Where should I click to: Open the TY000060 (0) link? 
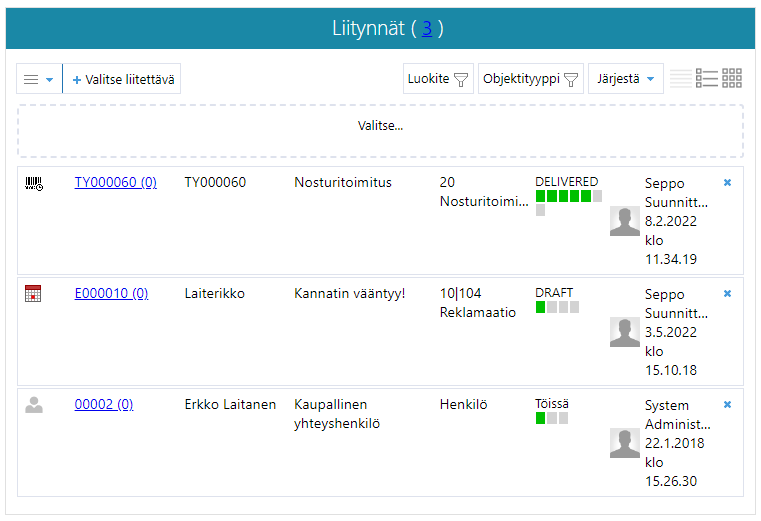115,183
